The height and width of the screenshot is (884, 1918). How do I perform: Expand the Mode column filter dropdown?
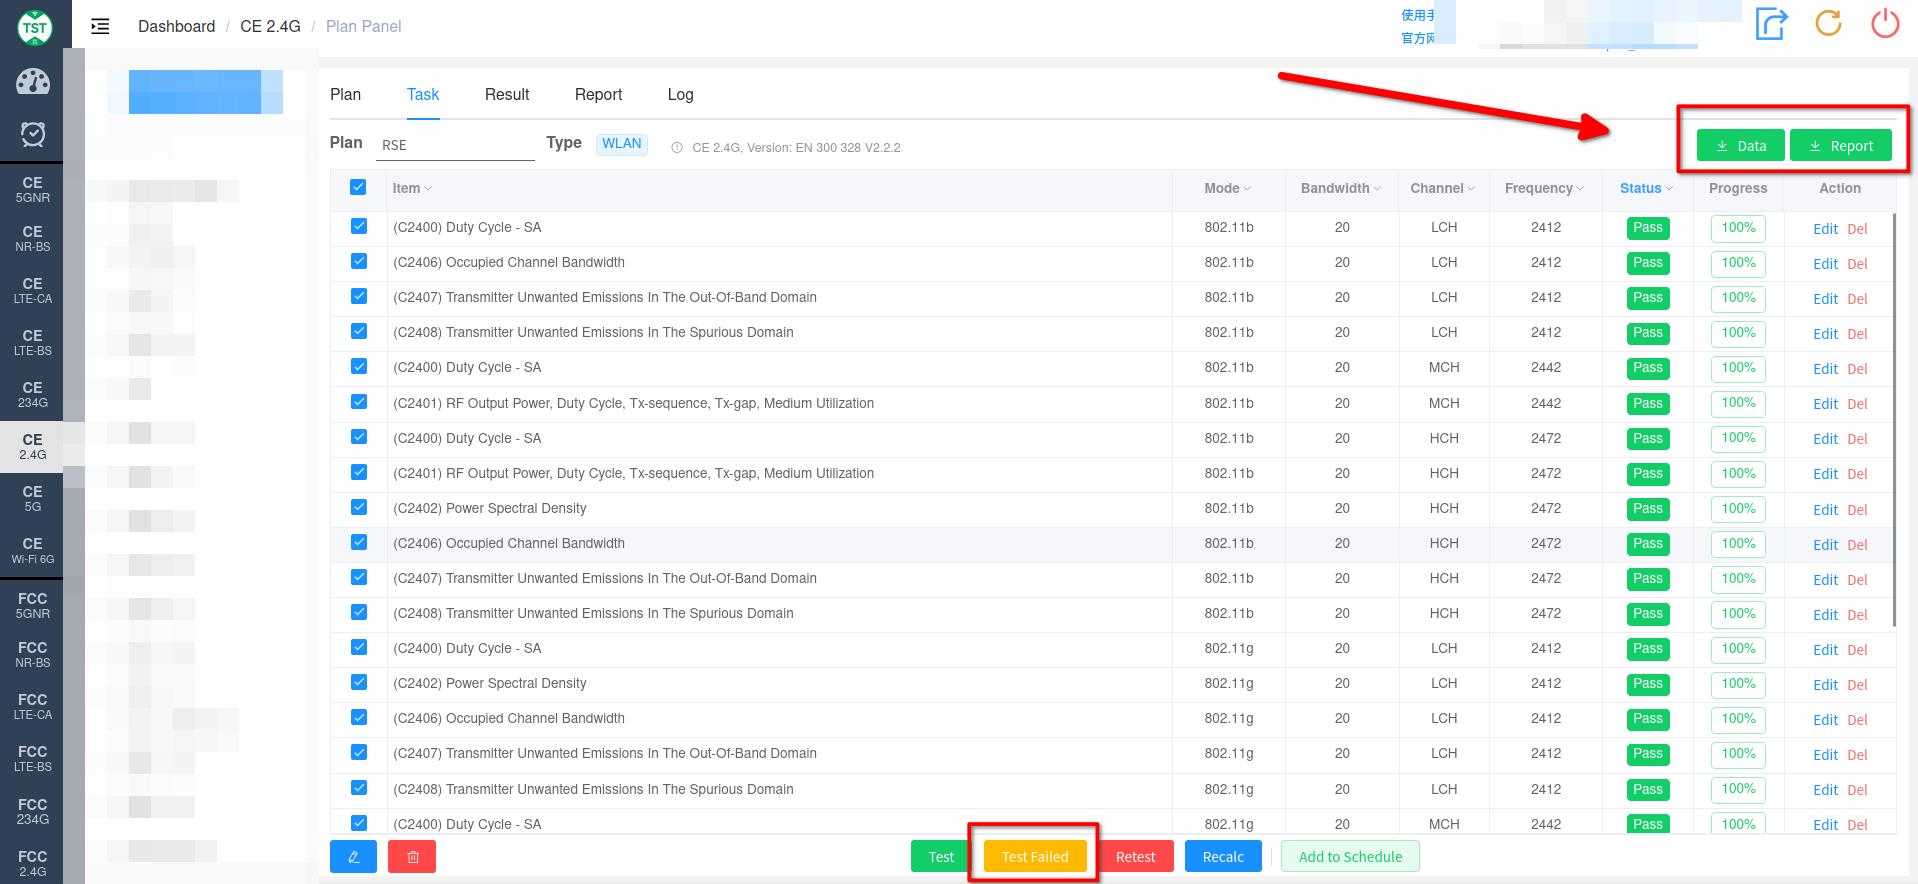1228,188
